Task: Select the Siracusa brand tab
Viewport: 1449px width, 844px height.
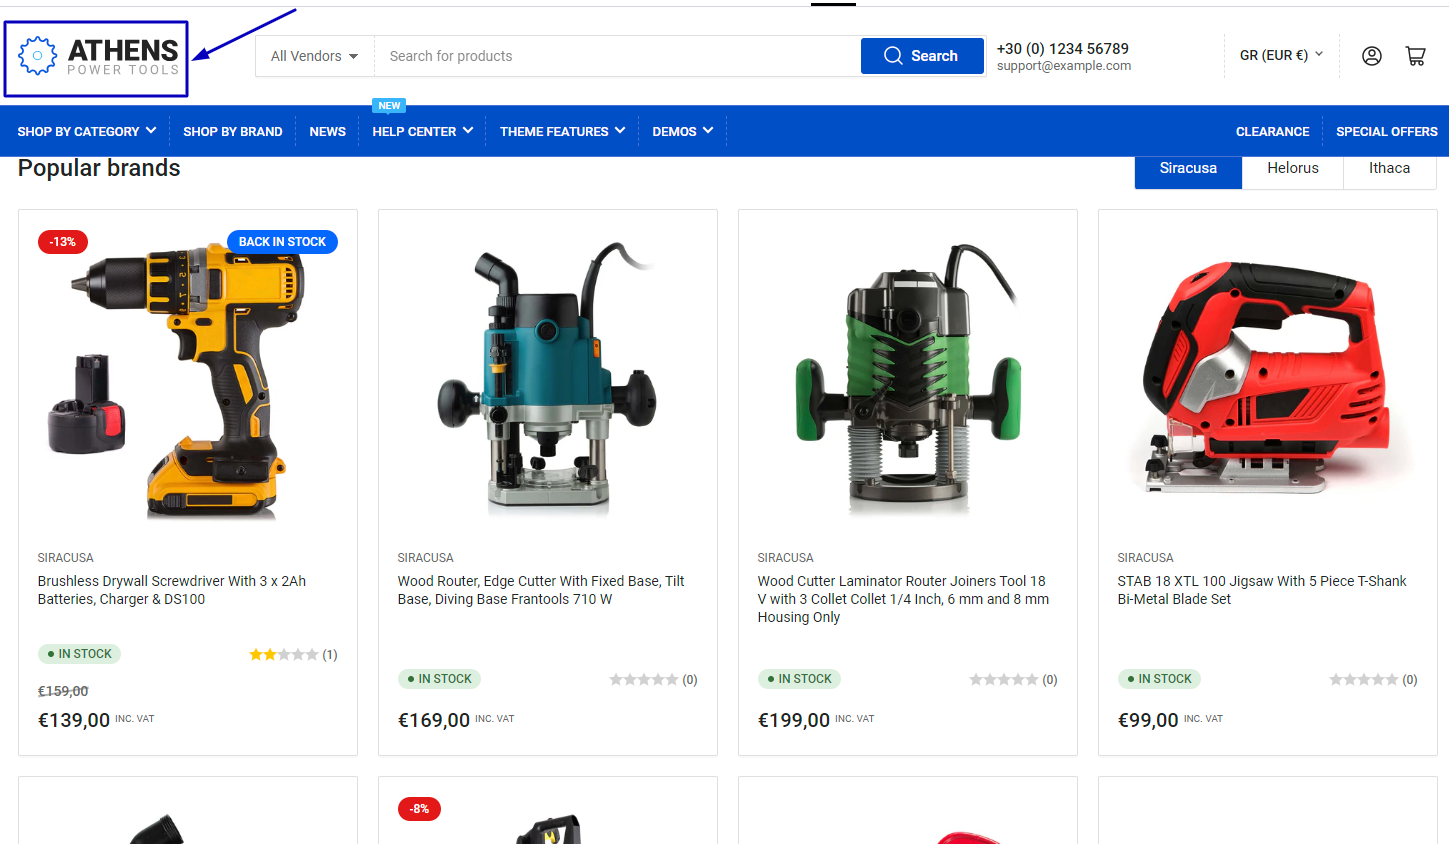Action: [x=1188, y=169]
